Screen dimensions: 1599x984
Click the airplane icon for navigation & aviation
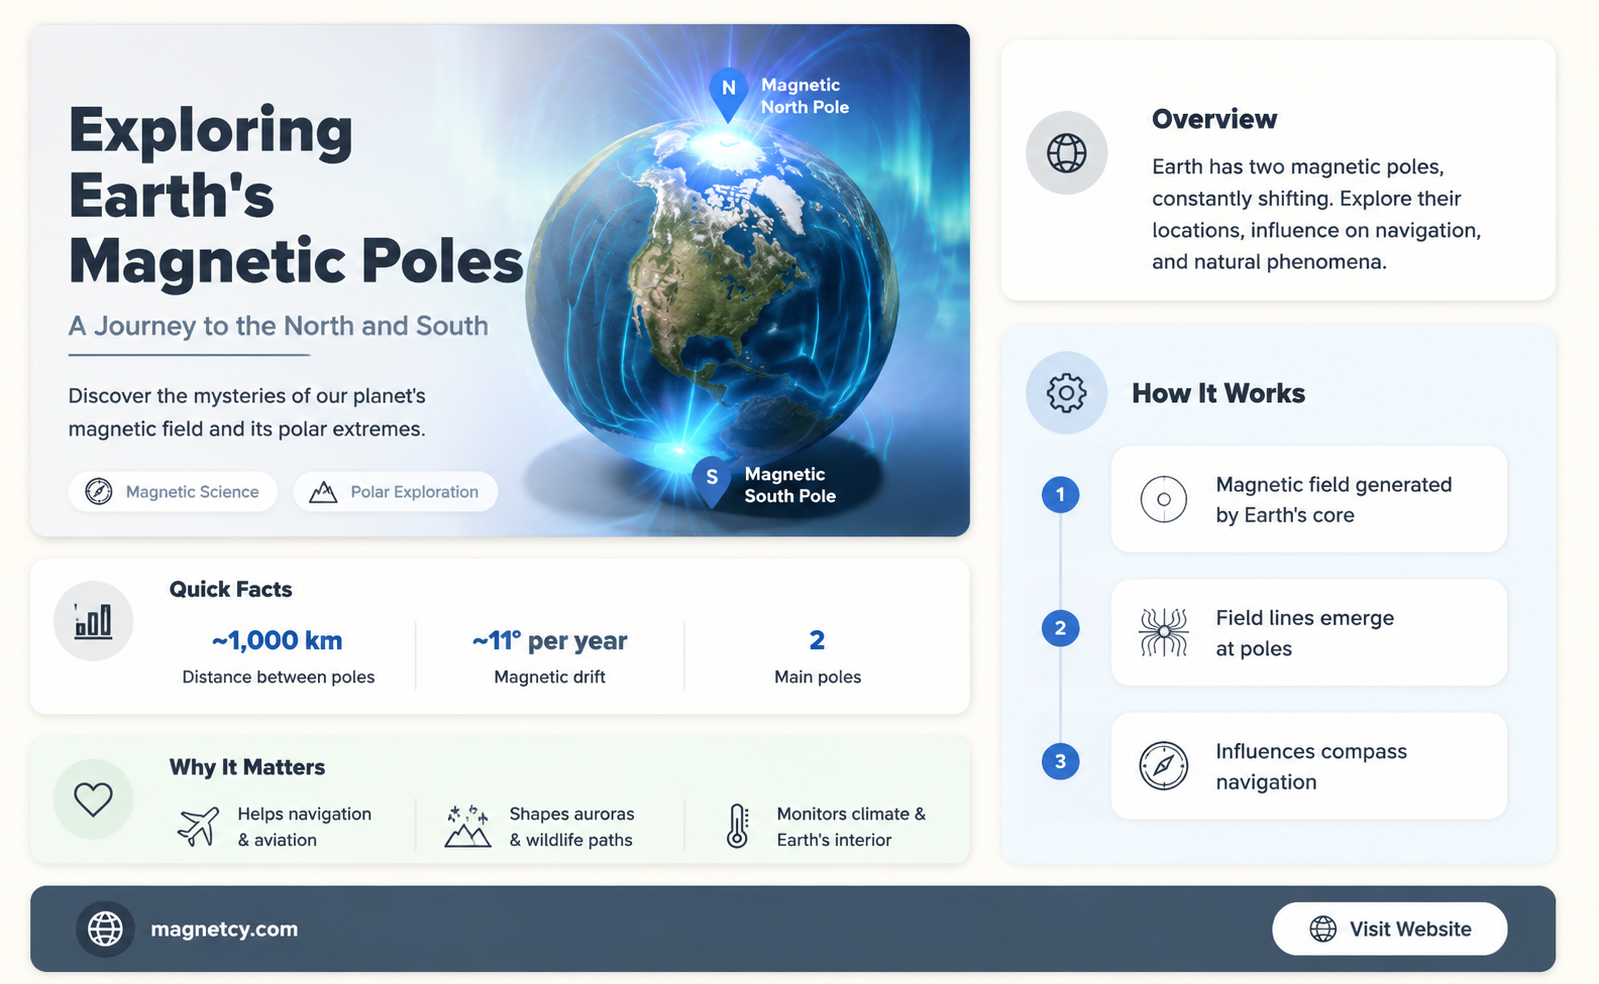[x=198, y=827]
